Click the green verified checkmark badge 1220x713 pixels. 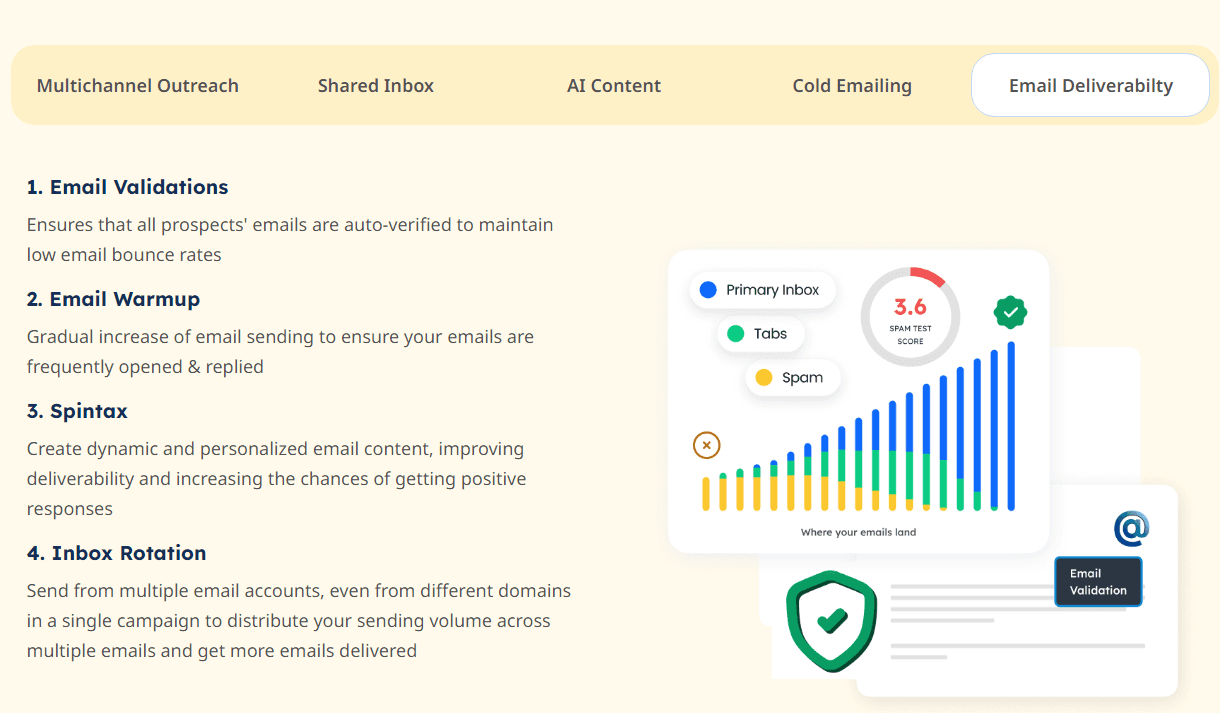pyautogui.click(x=1010, y=312)
